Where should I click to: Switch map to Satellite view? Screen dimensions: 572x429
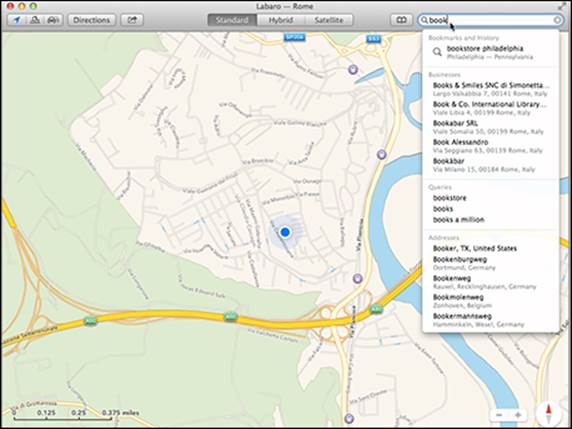click(329, 20)
